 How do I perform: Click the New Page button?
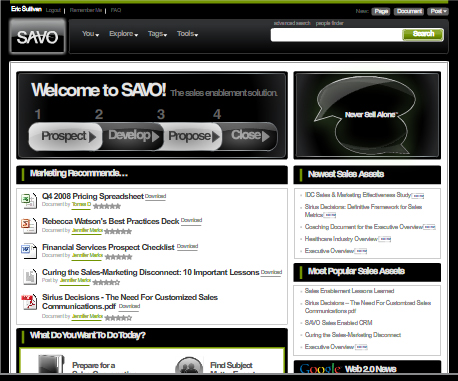click(381, 11)
